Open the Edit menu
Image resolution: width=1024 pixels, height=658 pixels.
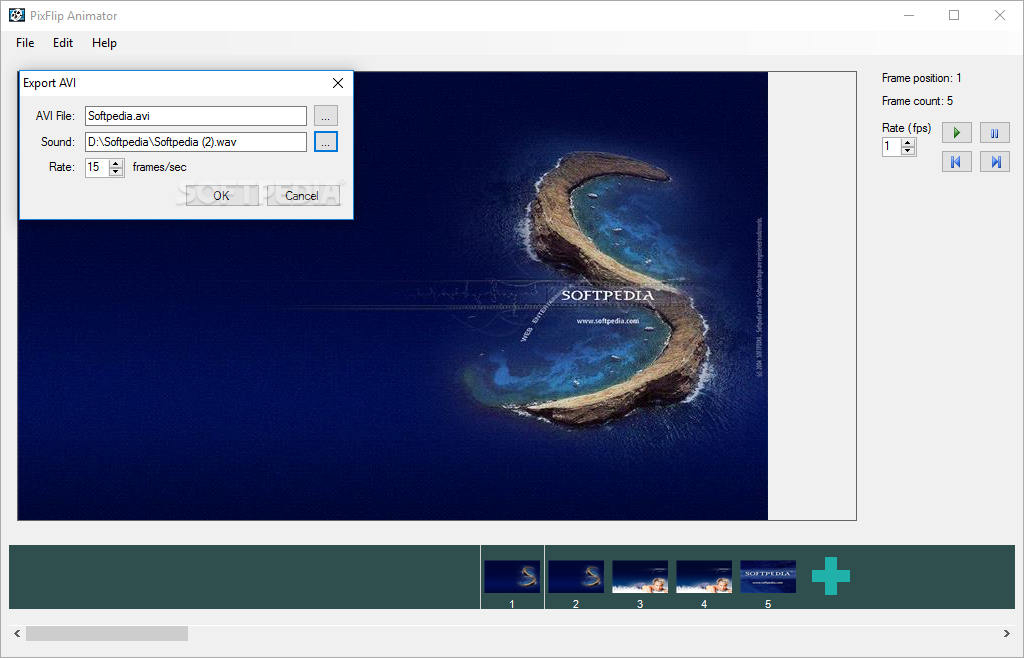63,43
